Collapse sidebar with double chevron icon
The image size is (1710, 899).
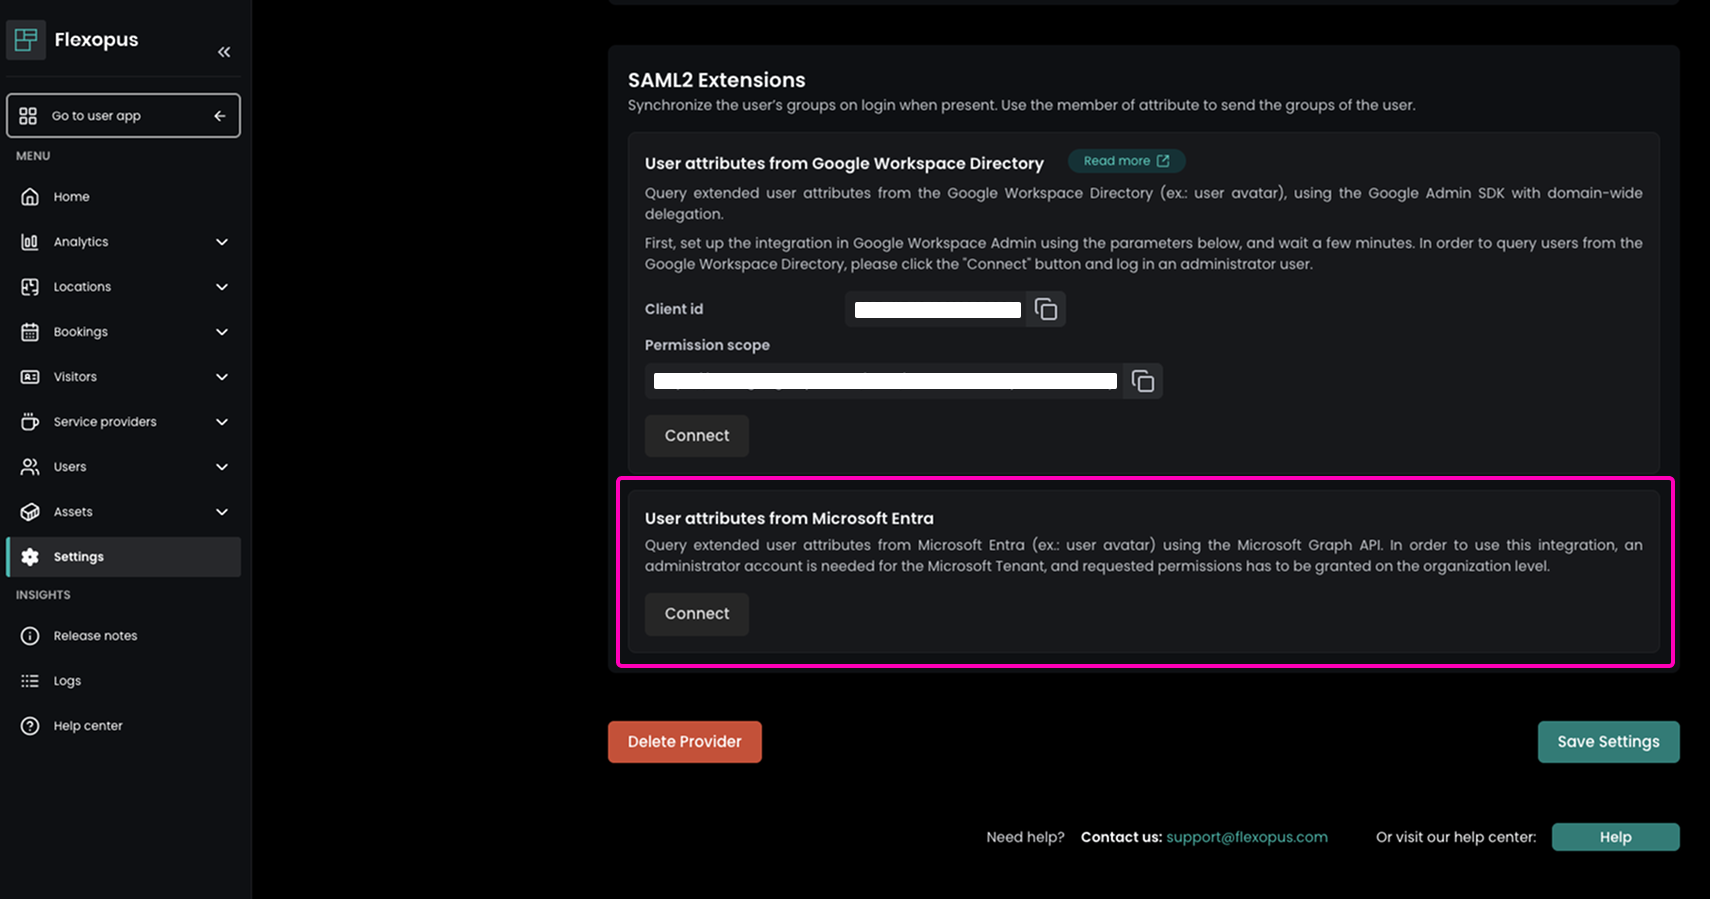(224, 52)
